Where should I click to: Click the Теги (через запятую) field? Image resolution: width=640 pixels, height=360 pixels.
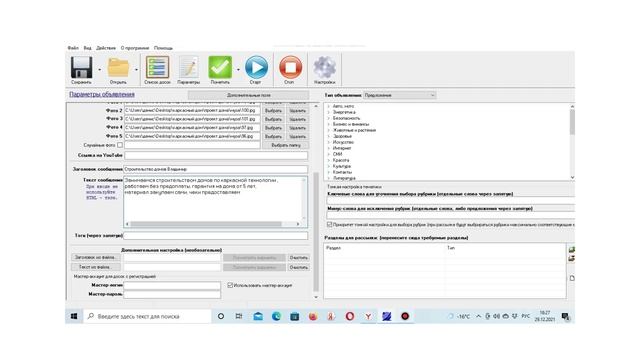[x=216, y=236]
